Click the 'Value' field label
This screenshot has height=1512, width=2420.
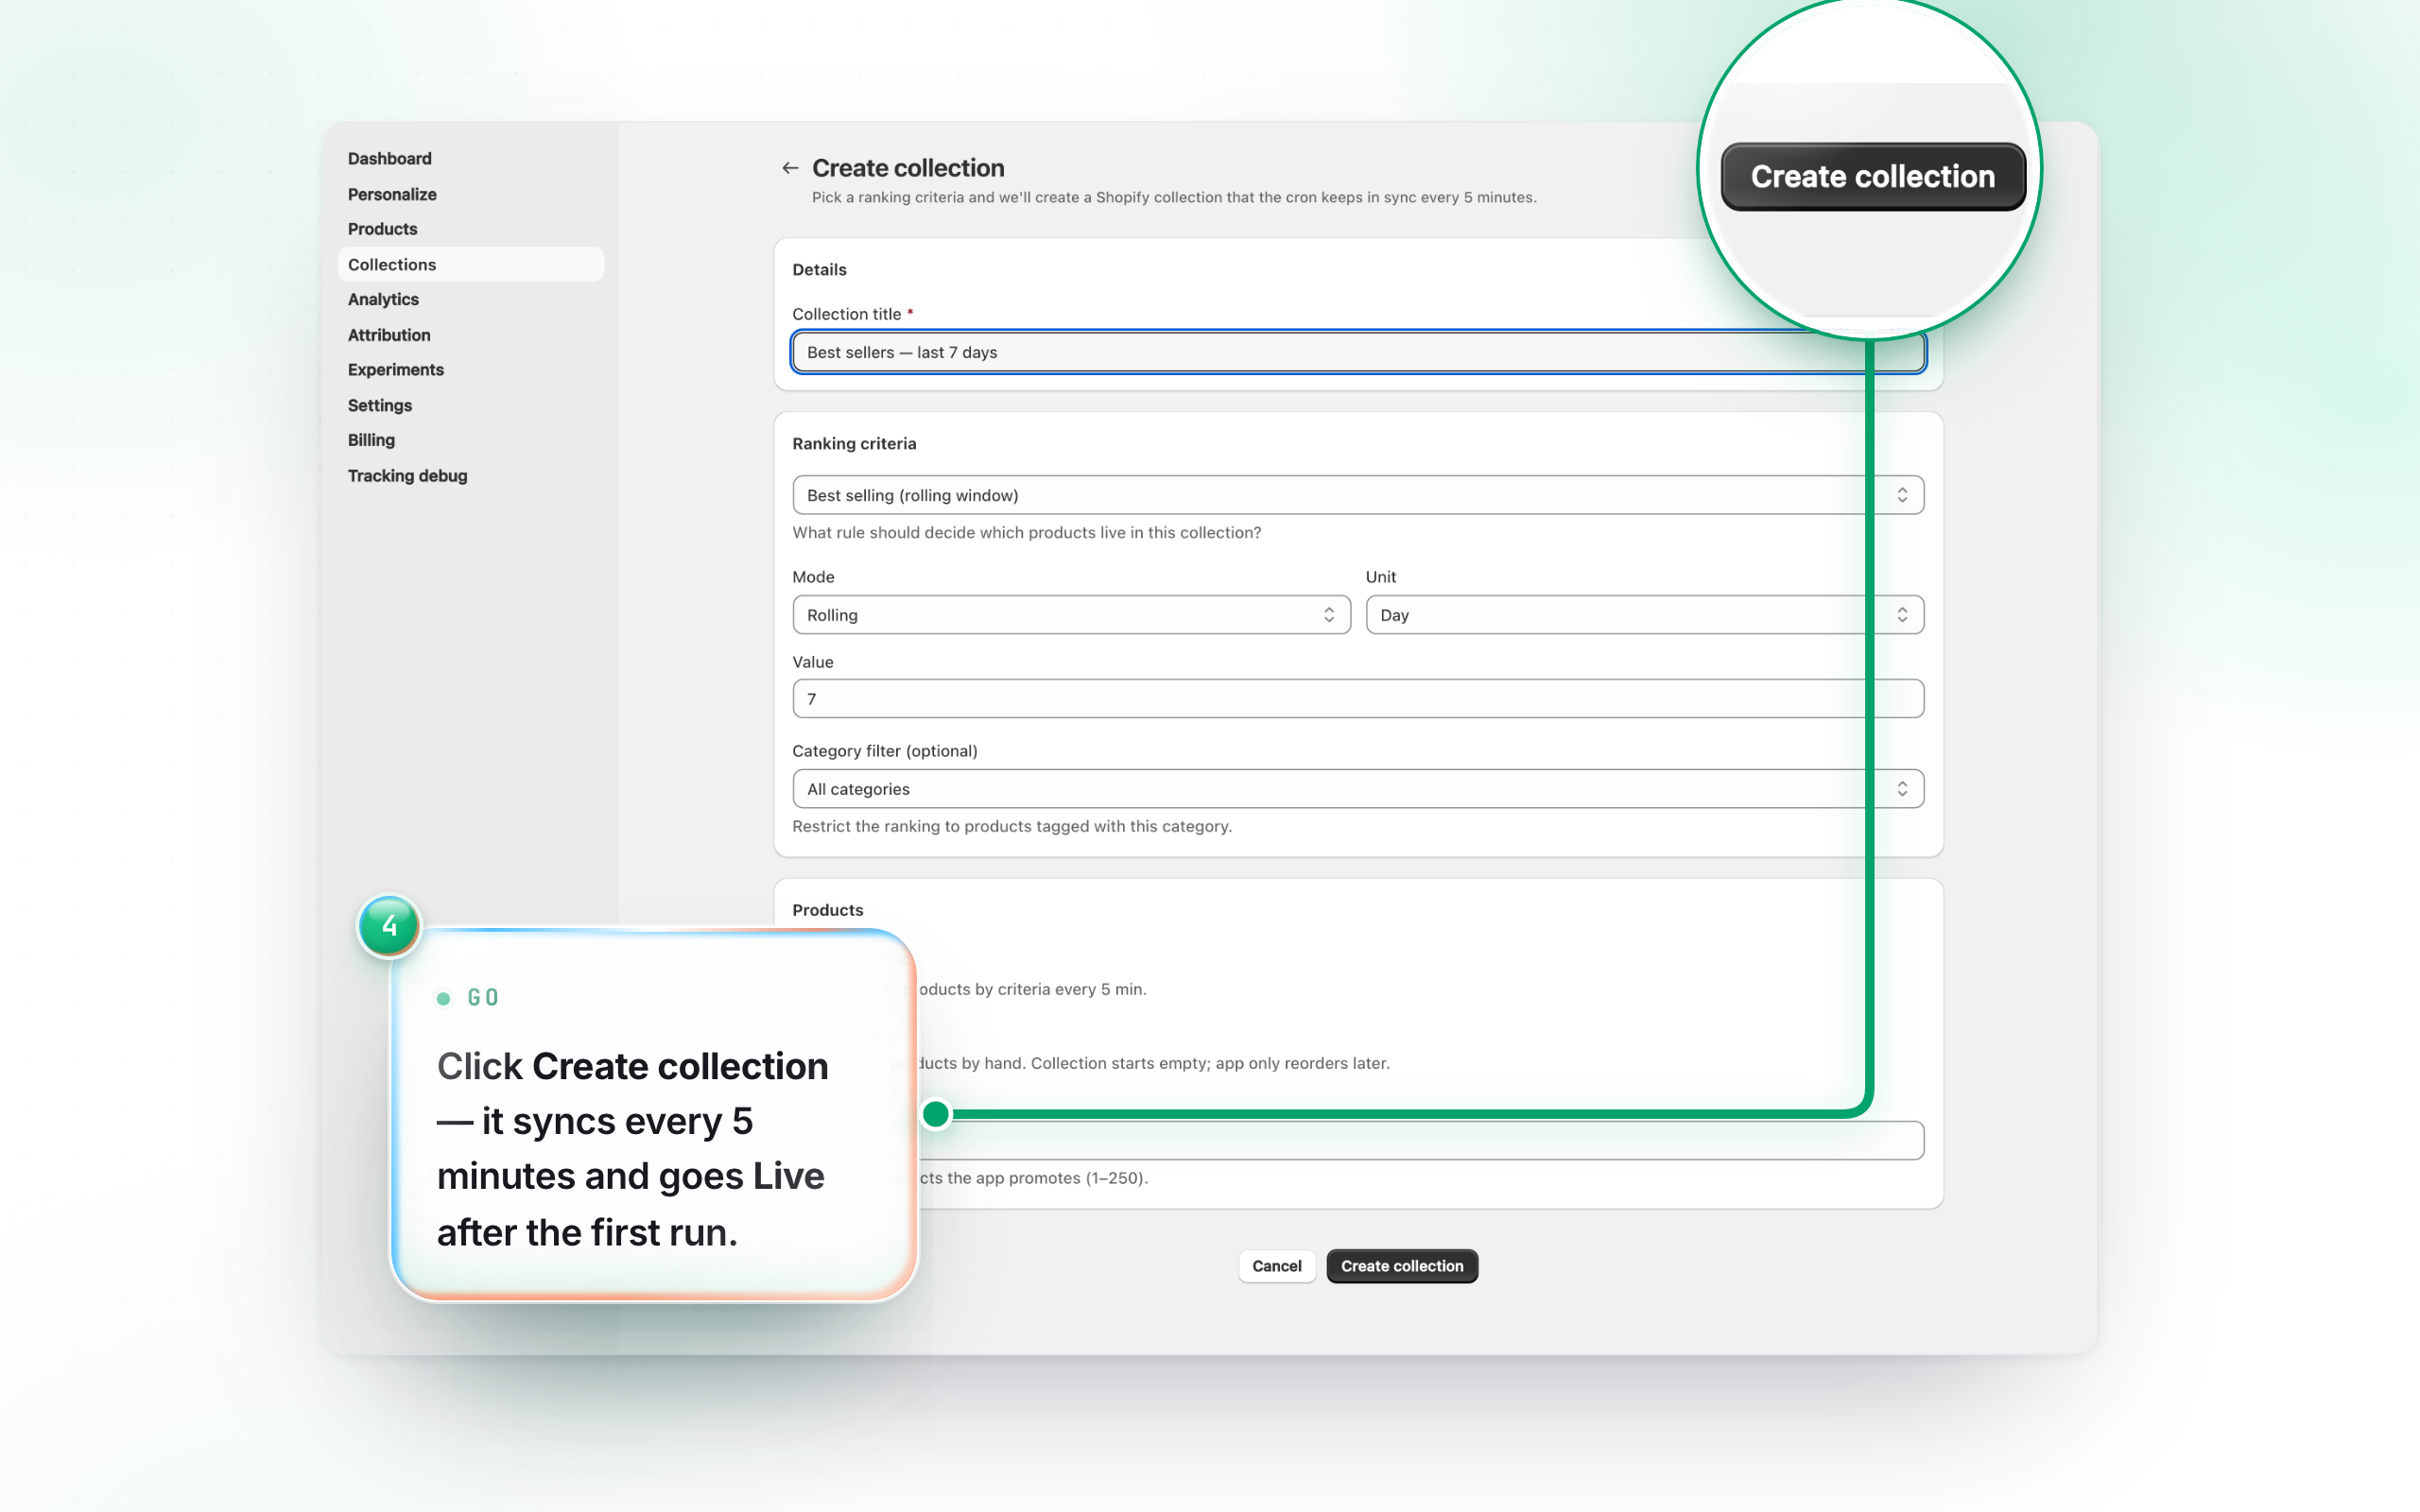tap(813, 662)
